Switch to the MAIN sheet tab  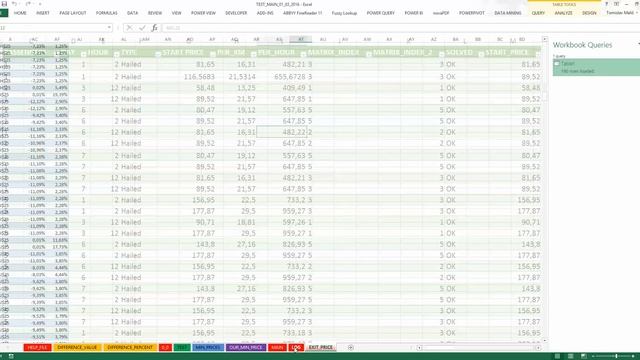pos(277,347)
